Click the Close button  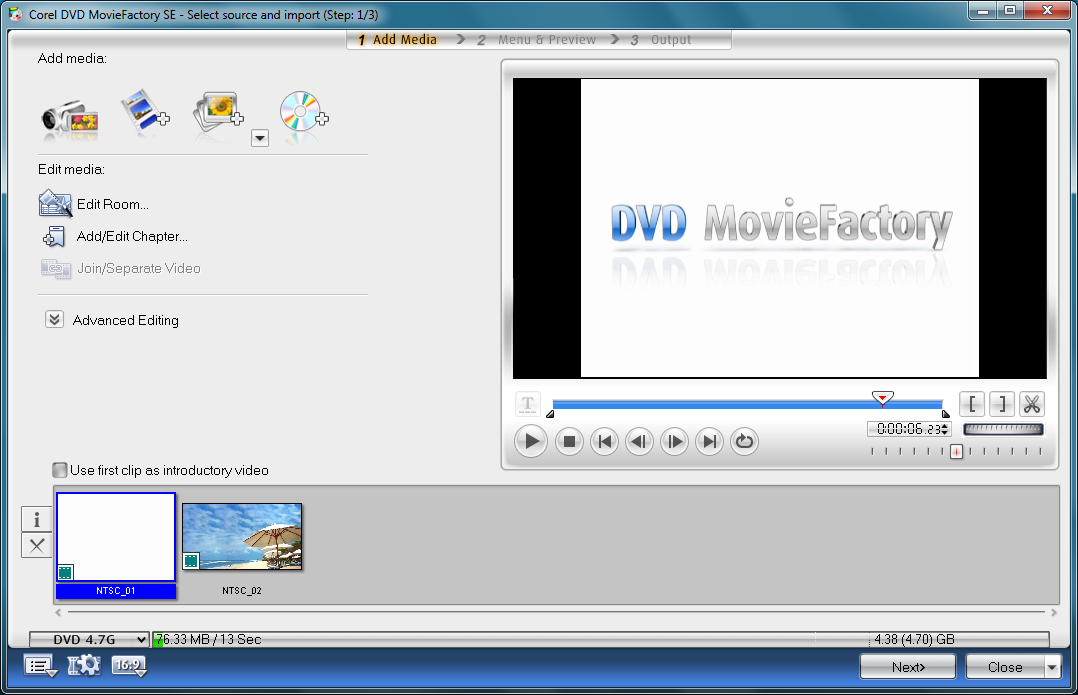coord(1005,667)
